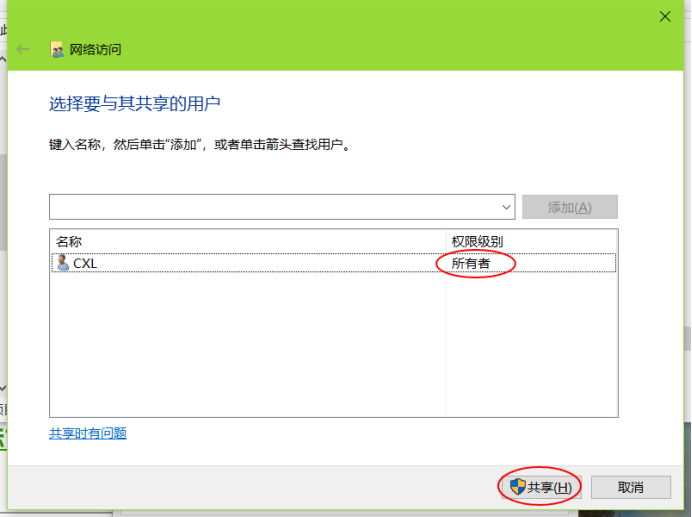Click the 选择要与其共享的用户 heading

click(x=135, y=103)
